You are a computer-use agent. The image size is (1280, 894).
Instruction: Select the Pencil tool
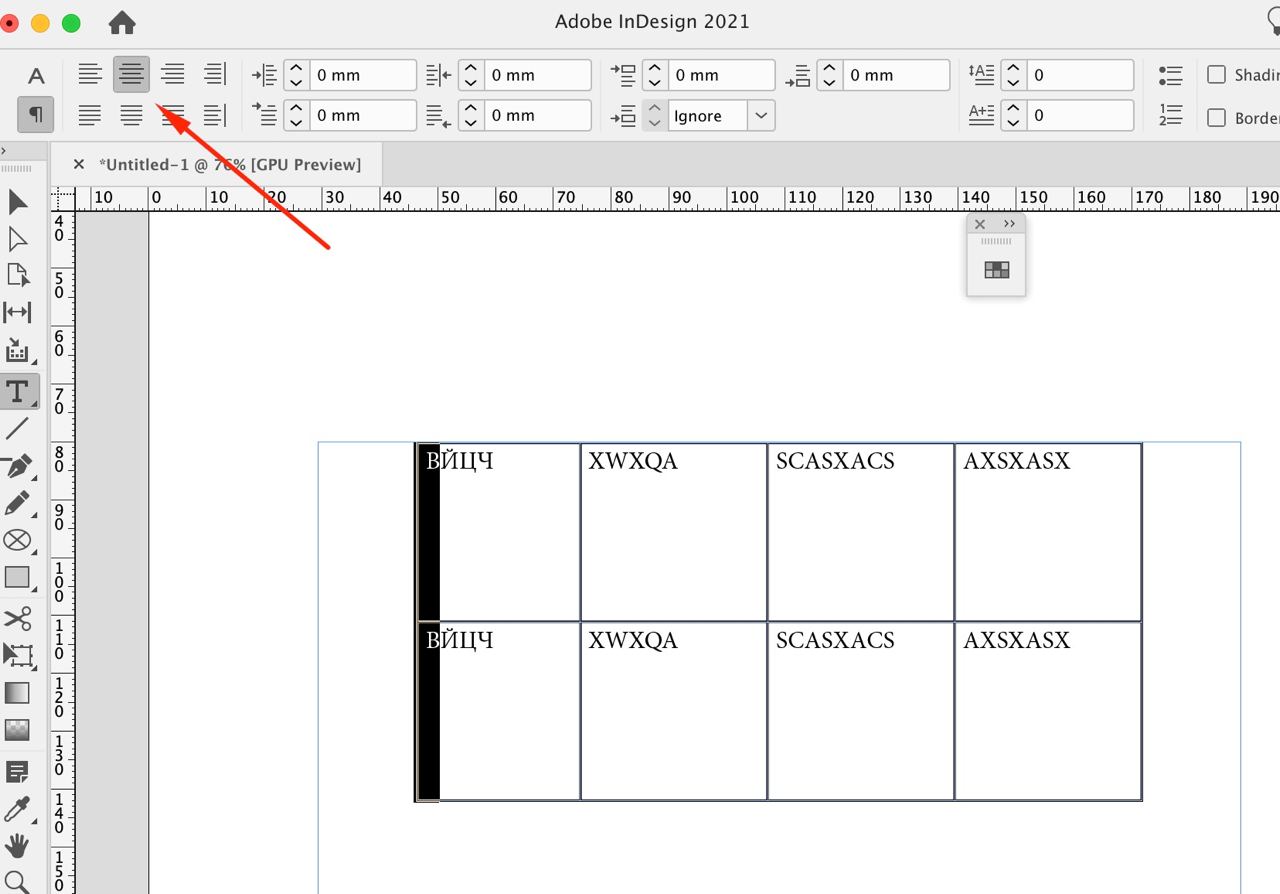tap(18, 503)
